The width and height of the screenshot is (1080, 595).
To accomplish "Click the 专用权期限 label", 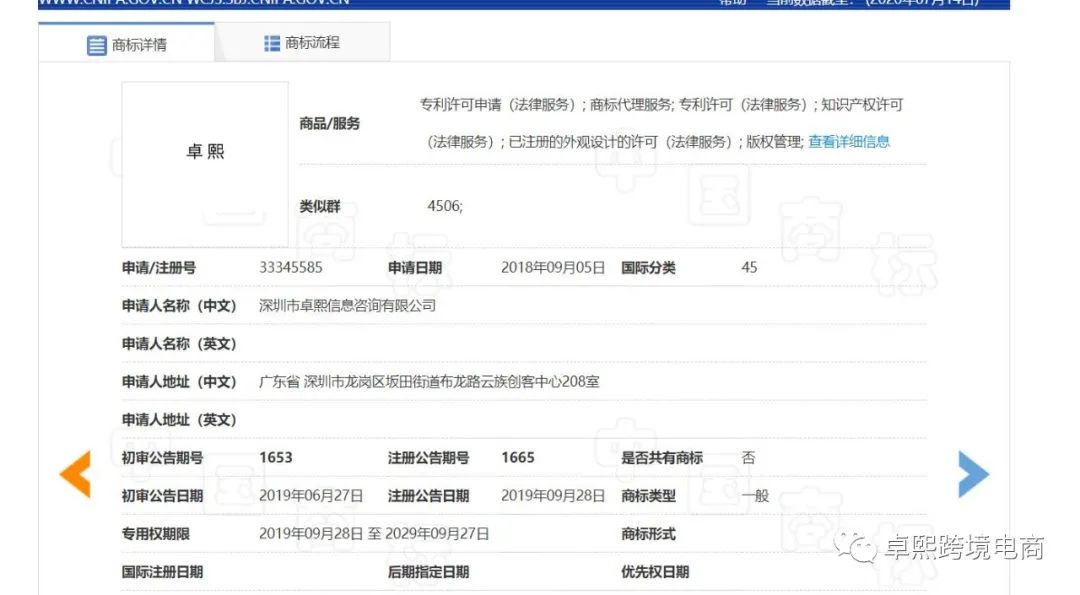I will click(156, 534).
